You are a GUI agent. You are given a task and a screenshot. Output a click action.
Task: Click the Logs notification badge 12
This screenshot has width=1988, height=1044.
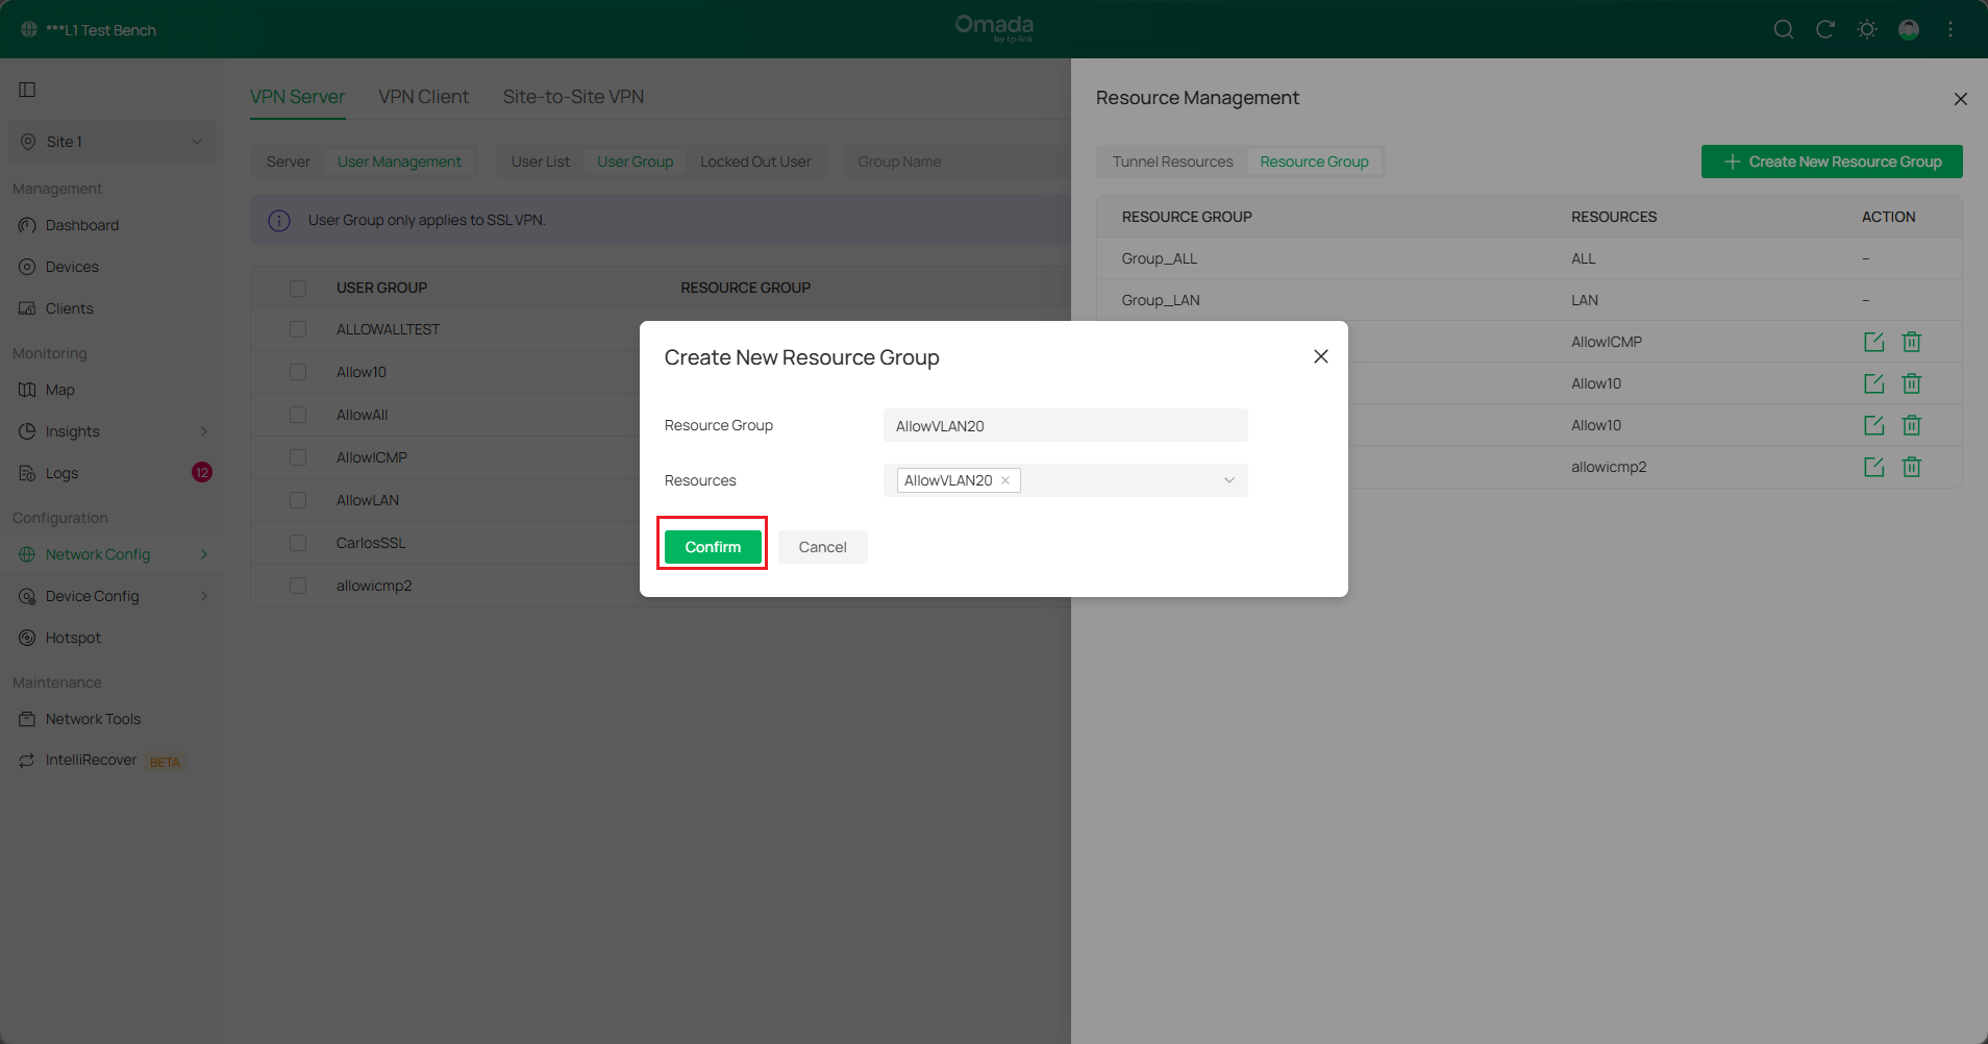(202, 473)
